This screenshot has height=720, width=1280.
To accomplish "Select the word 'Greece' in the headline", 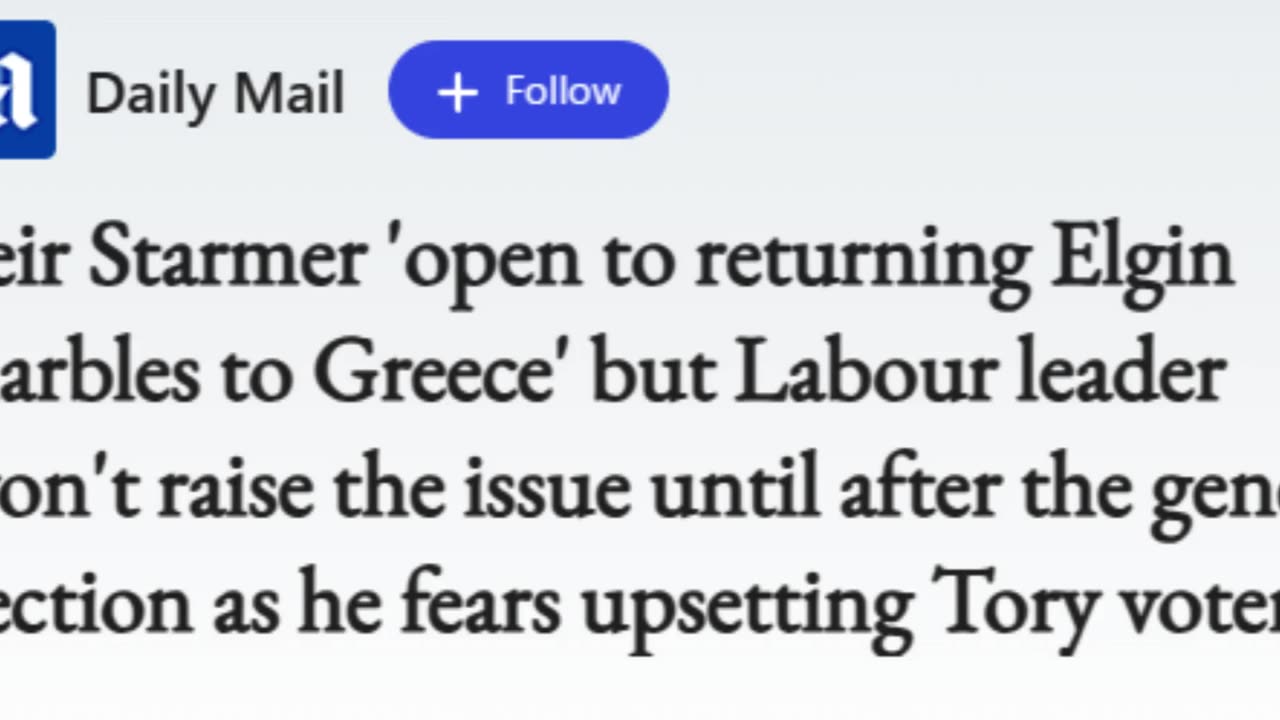I will 434,374.
